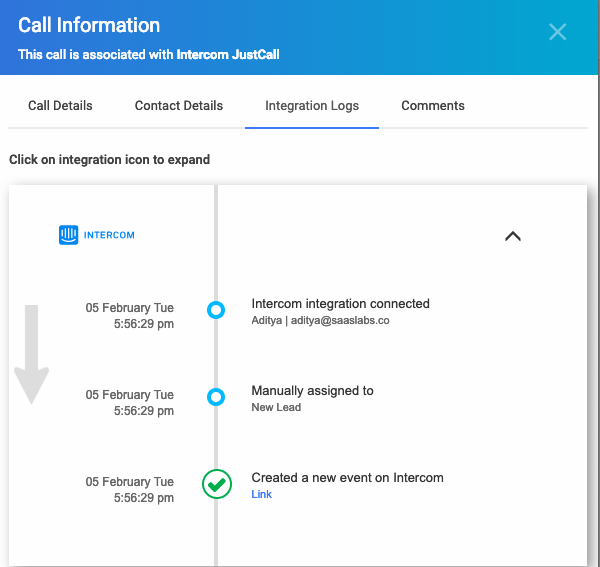This screenshot has height=567, width=600.
Task: Click the first log timestamp 5:56:29 pm
Action: [144, 324]
